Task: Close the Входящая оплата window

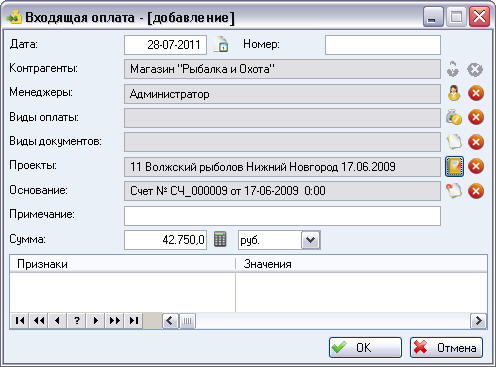Action: (x=479, y=17)
